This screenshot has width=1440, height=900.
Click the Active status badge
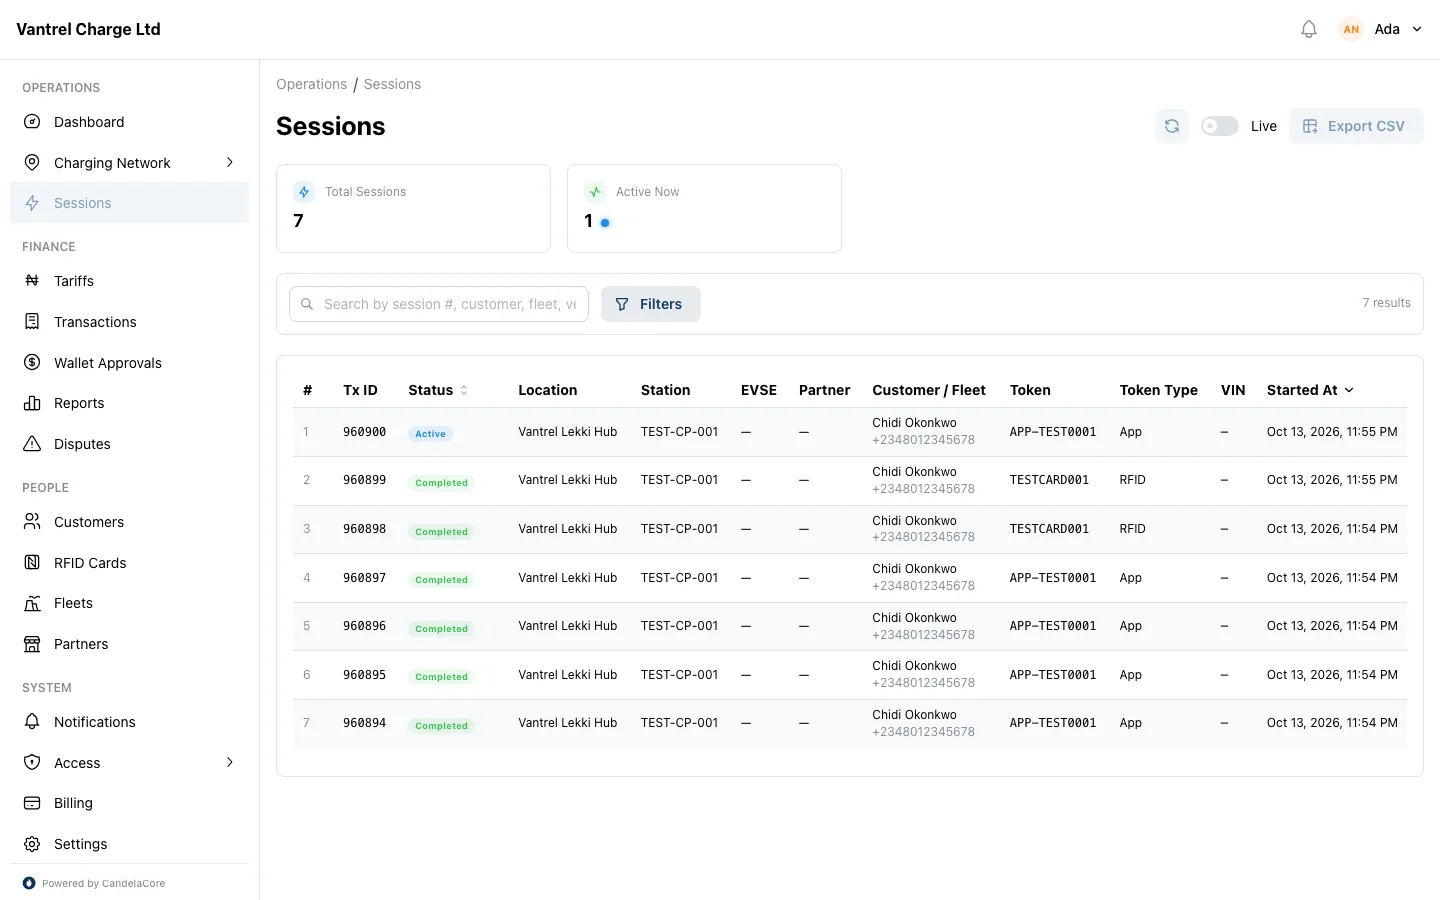point(430,434)
